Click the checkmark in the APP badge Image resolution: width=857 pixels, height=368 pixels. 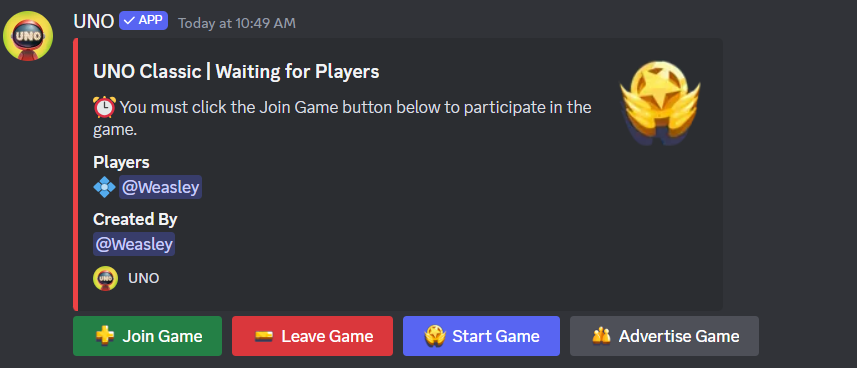[x=130, y=20]
